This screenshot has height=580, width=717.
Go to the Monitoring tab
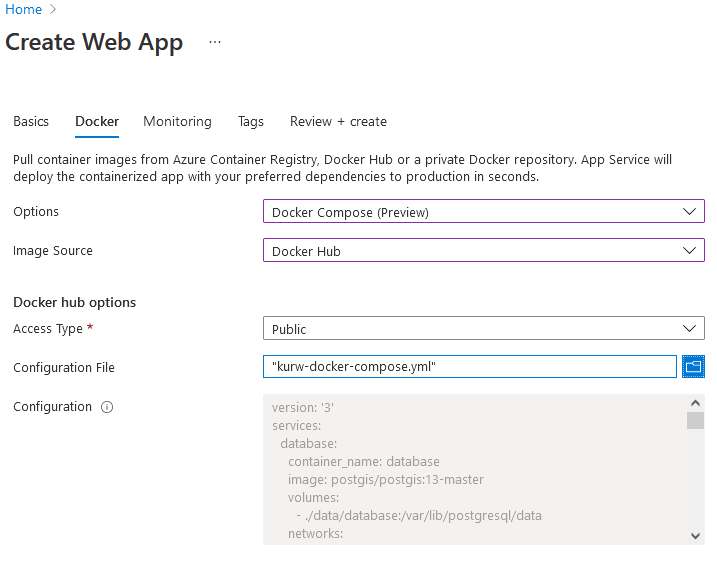tap(177, 121)
